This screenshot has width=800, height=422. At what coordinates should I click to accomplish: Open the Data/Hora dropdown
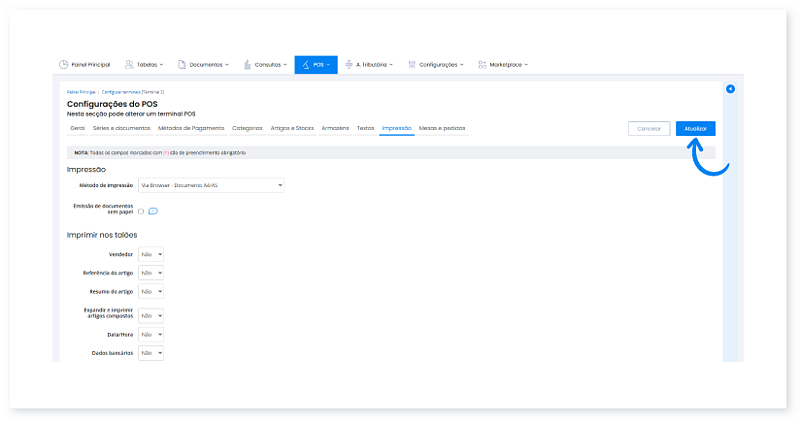click(151, 334)
